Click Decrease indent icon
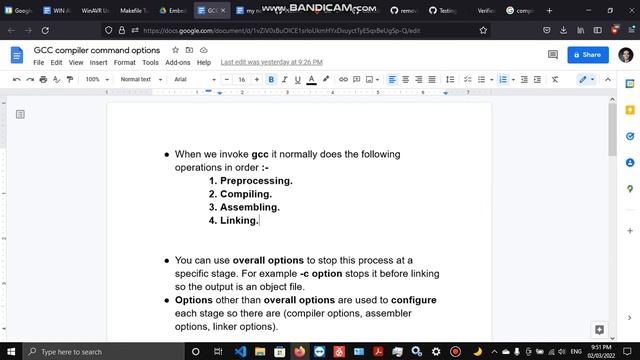640x360 pixels. [x=524, y=80]
